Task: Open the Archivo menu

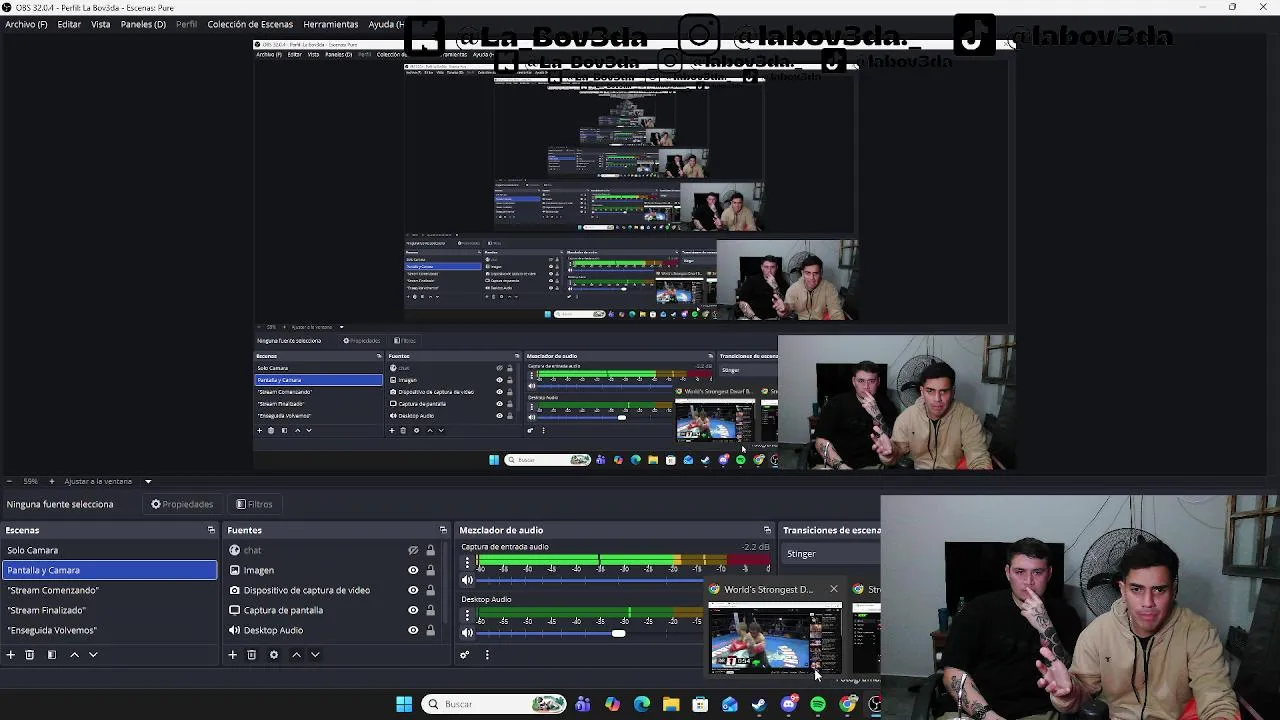Action: point(26,24)
